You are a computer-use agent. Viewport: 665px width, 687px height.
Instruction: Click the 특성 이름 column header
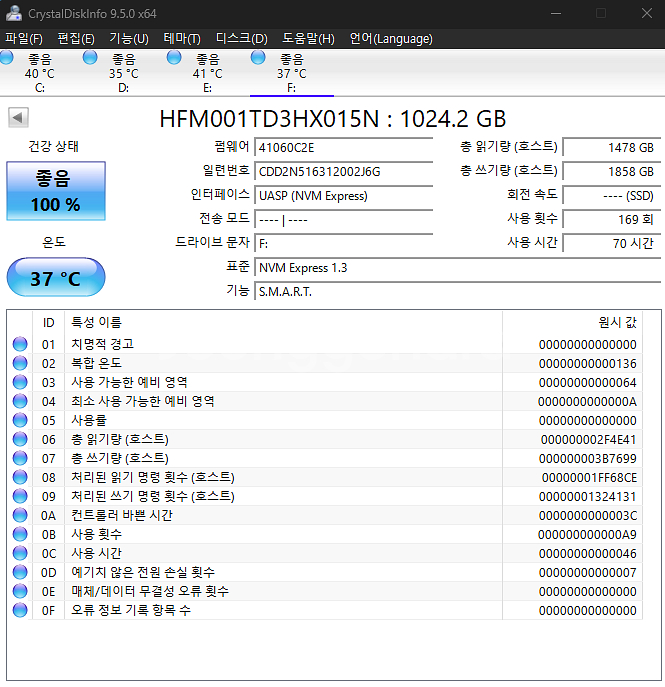(x=283, y=322)
